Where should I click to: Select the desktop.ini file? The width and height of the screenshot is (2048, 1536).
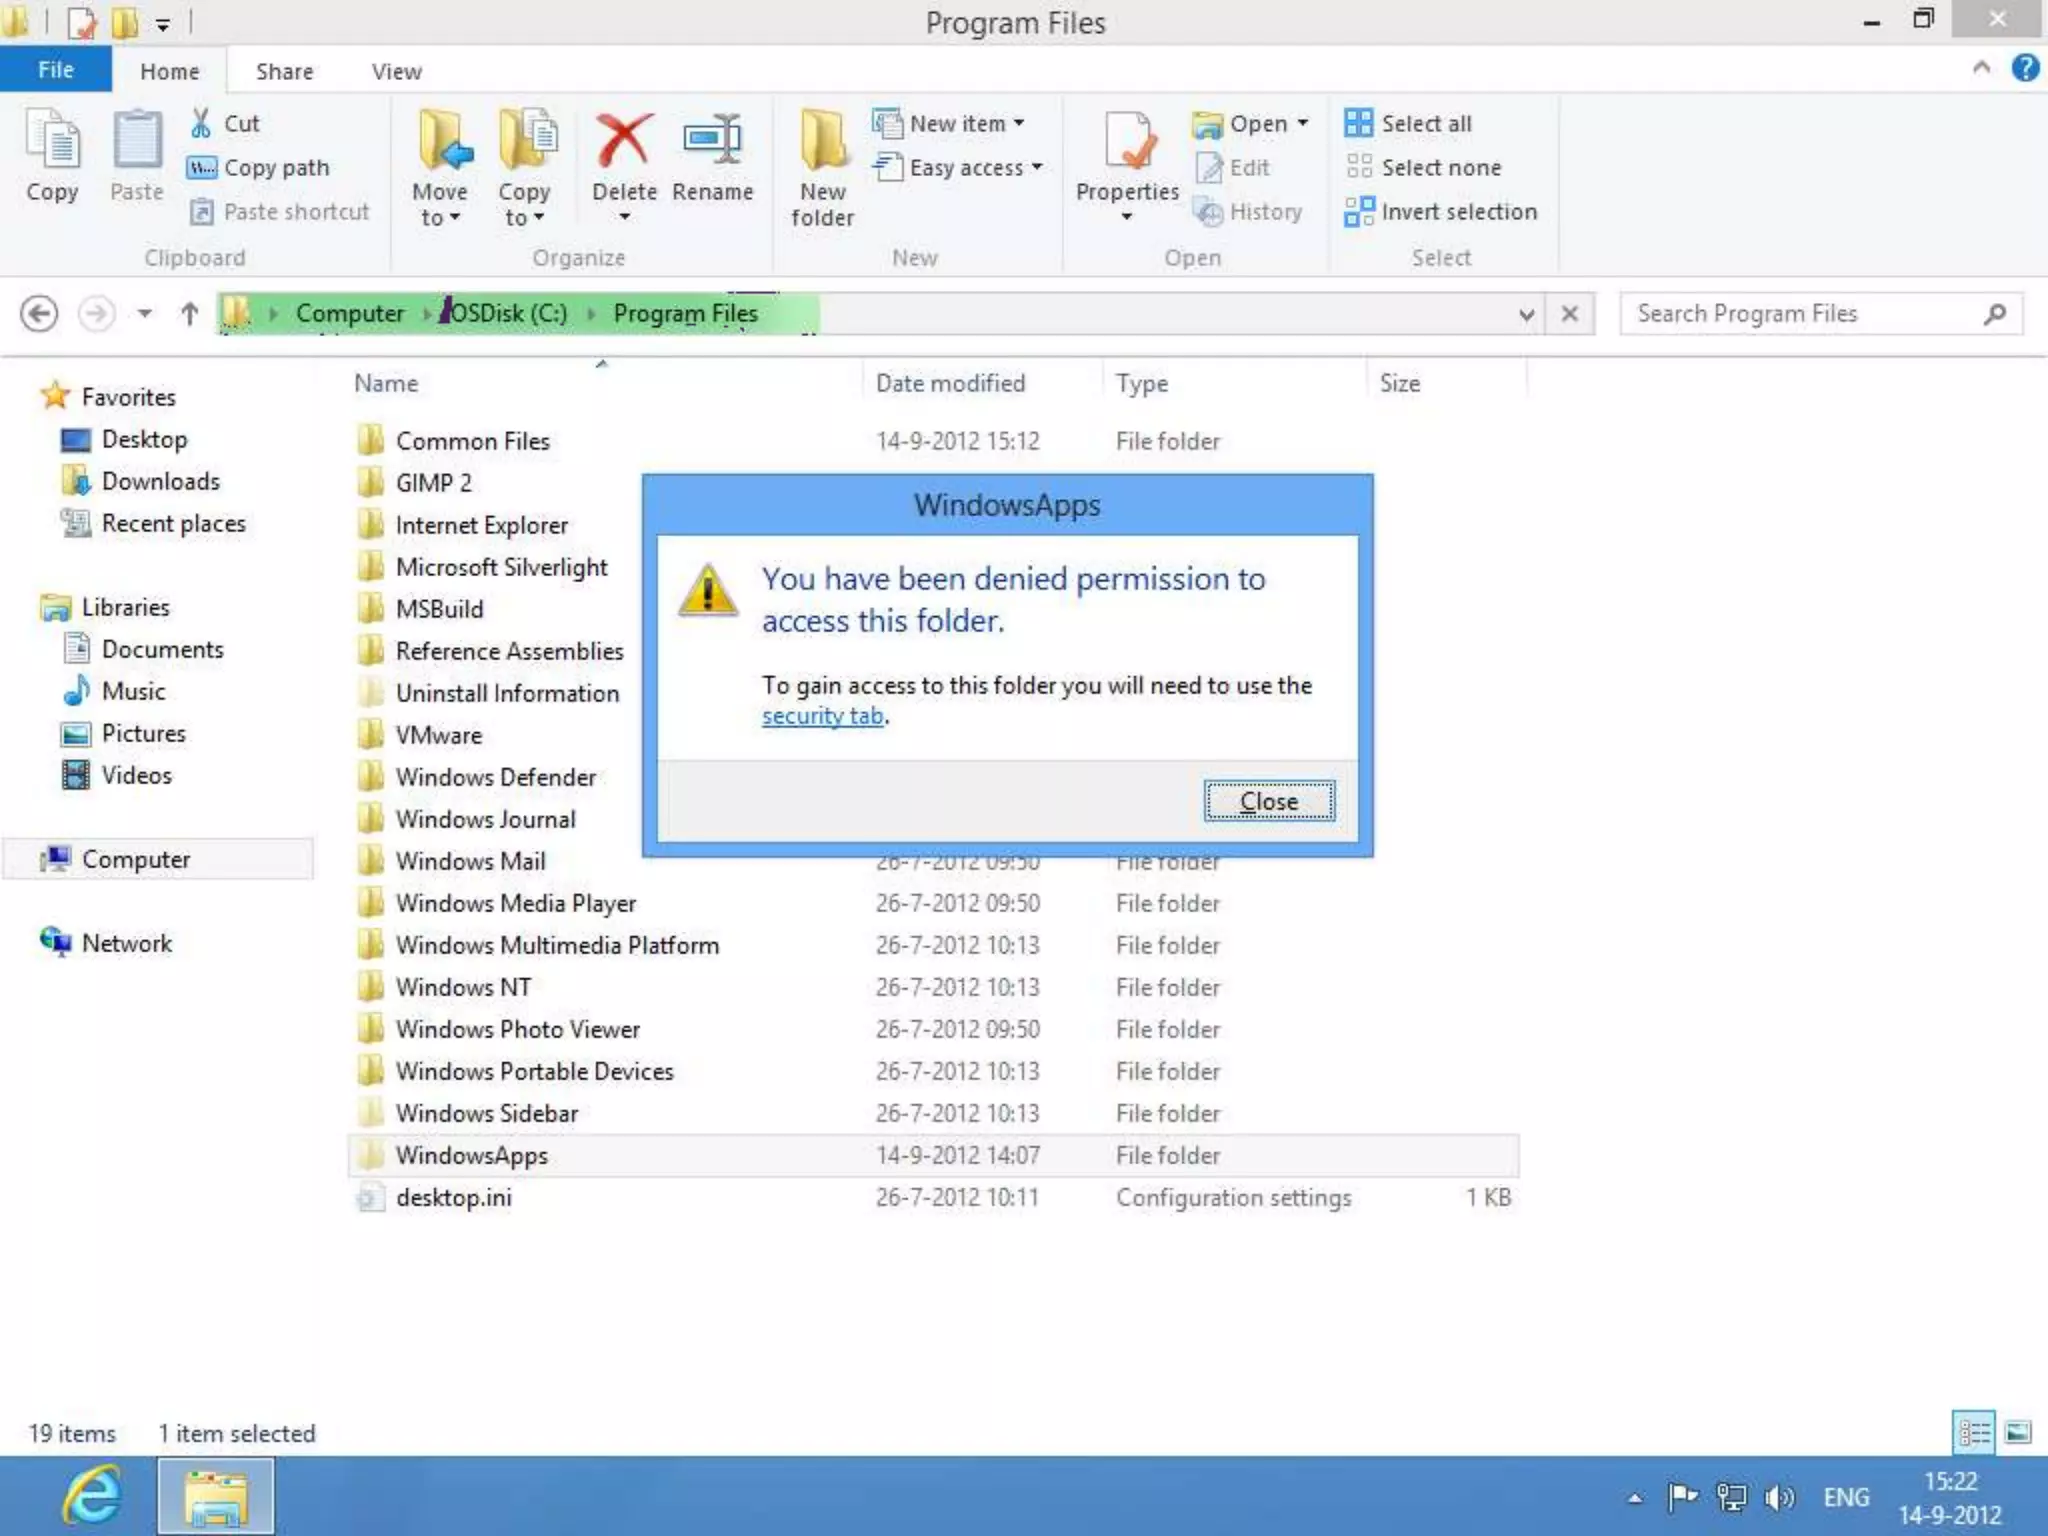click(x=435, y=1197)
